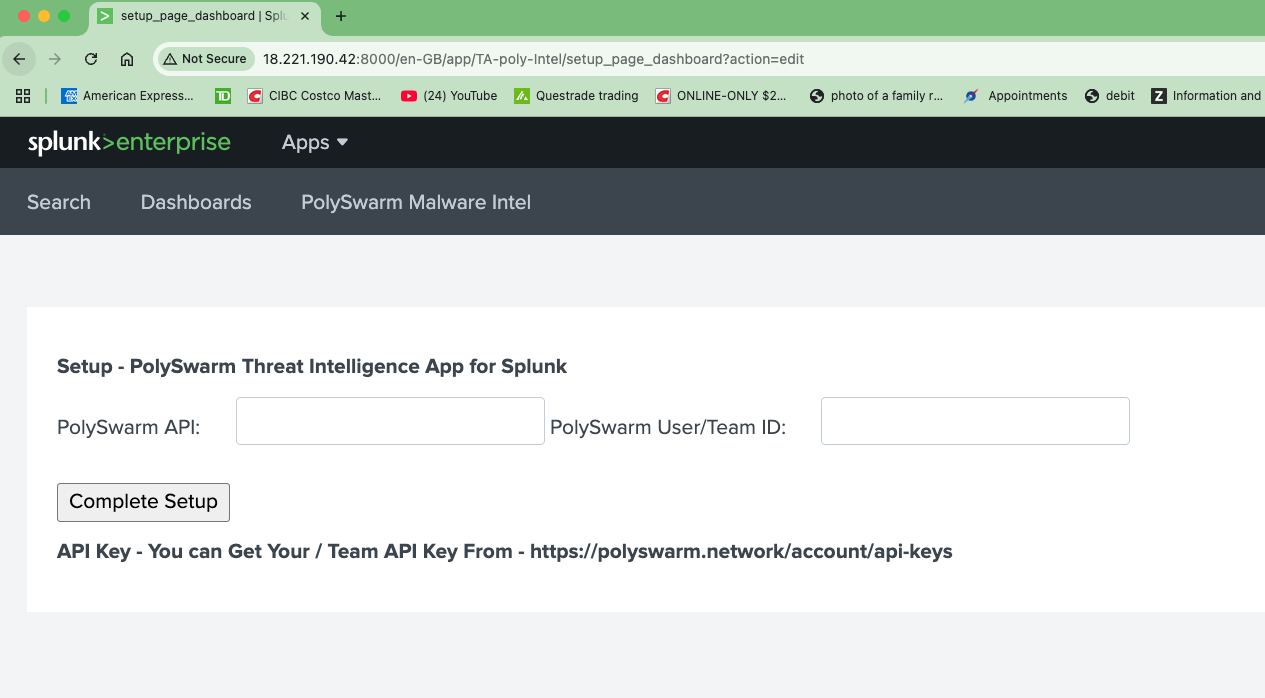Viewport: 1265px width, 698px height.
Task: Click the macOS yellow minimize window button
Action: tap(44, 16)
